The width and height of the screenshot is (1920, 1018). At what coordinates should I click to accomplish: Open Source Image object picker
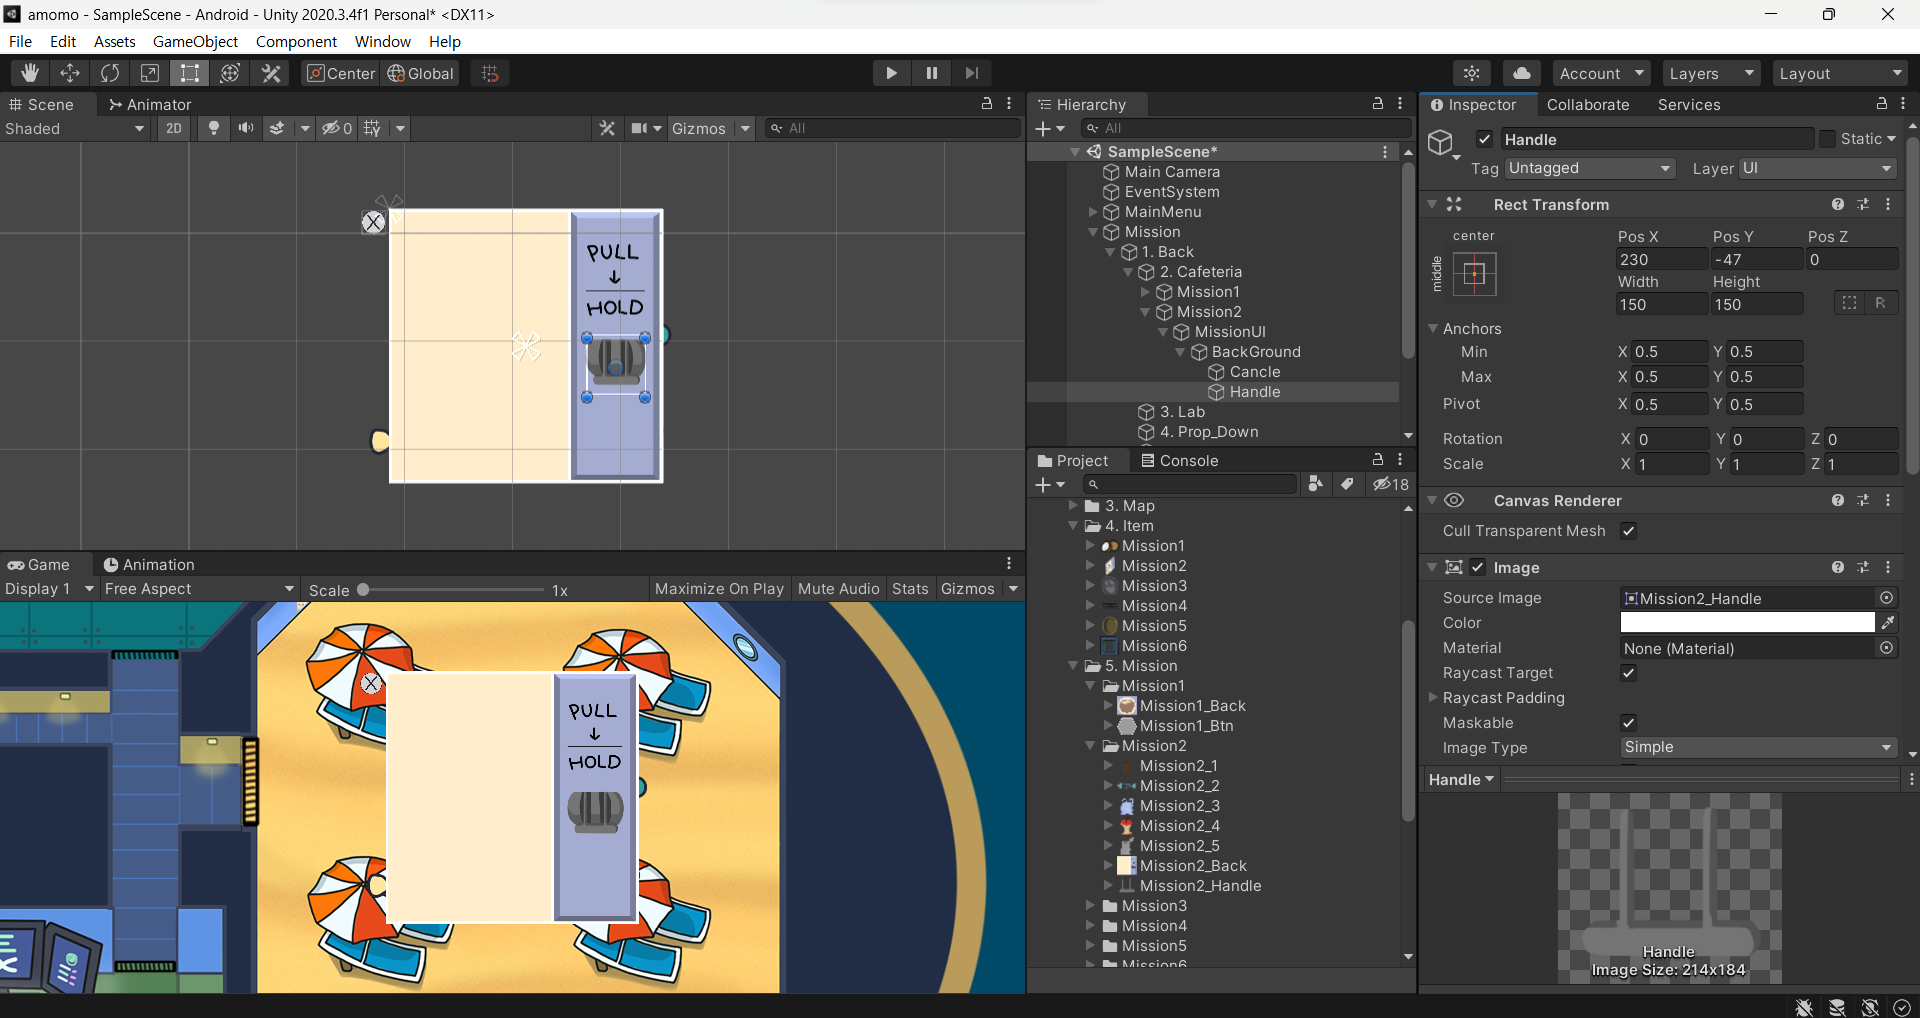click(x=1886, y=598)
